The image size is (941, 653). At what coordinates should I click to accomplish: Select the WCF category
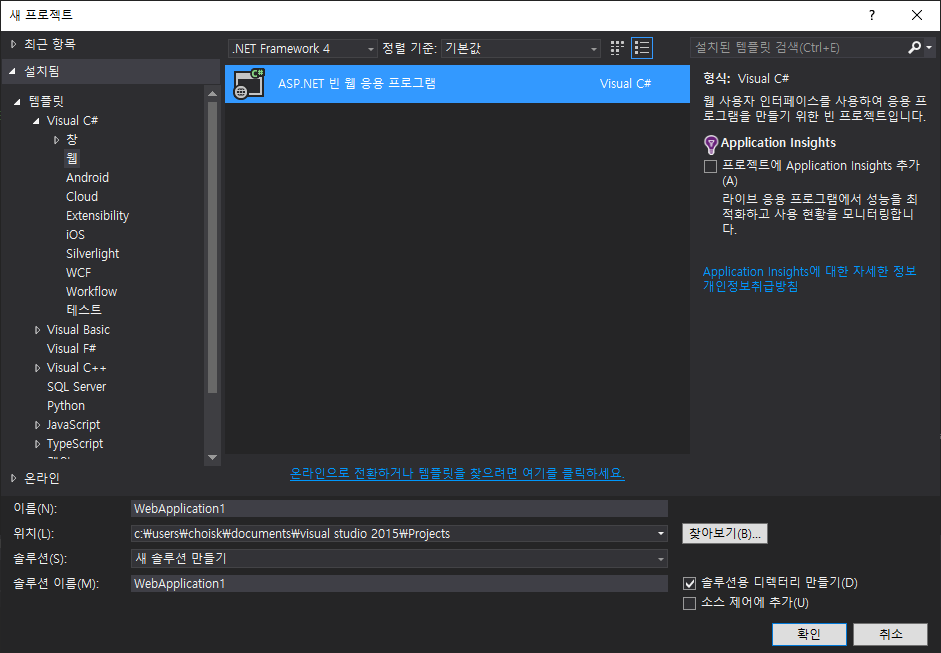[x=79, y=272]
